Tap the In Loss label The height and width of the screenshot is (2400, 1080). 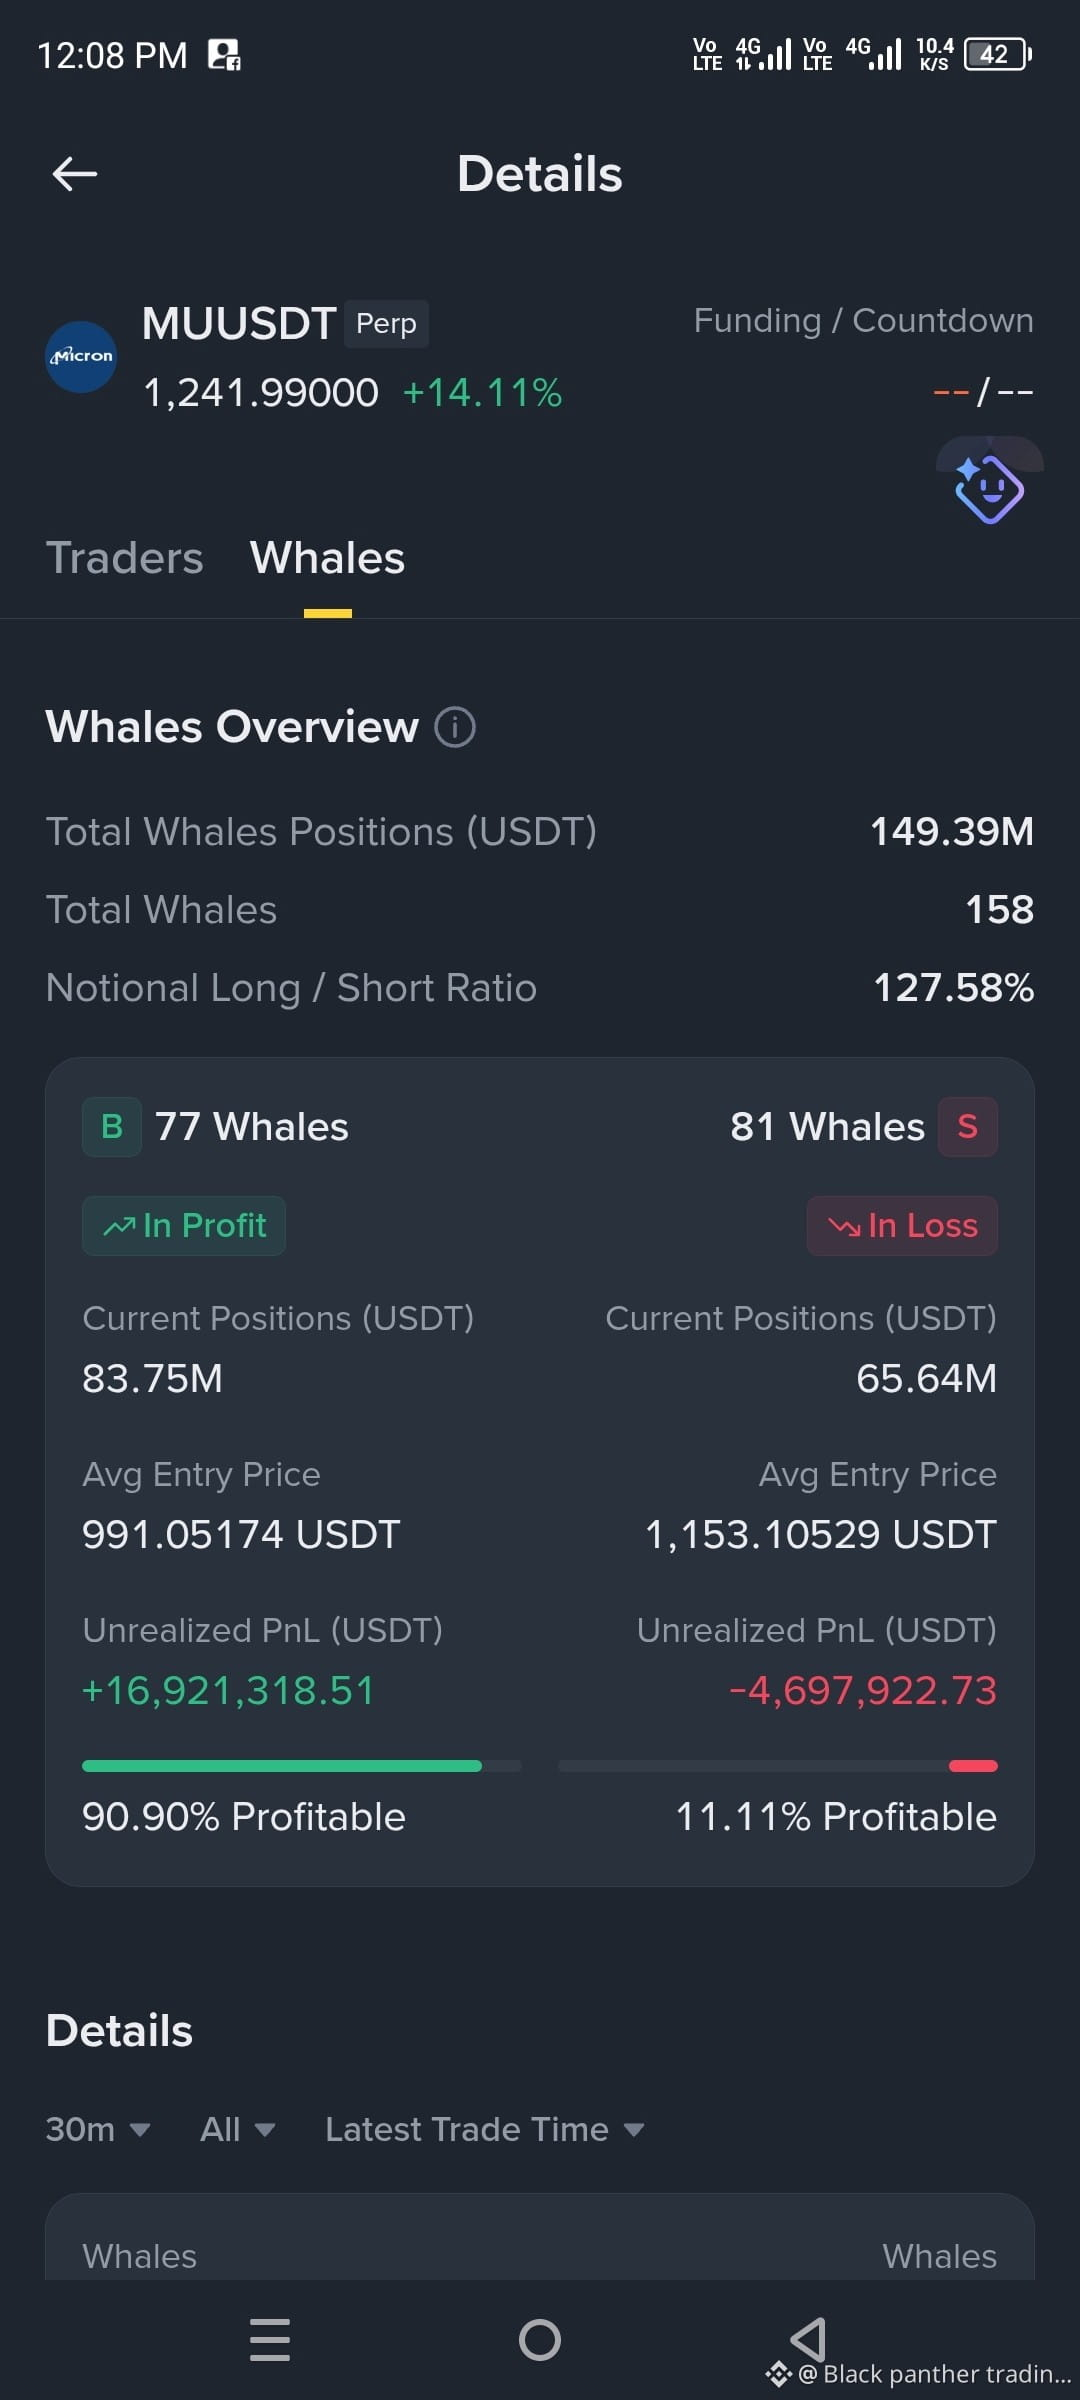coord(902,1226)
